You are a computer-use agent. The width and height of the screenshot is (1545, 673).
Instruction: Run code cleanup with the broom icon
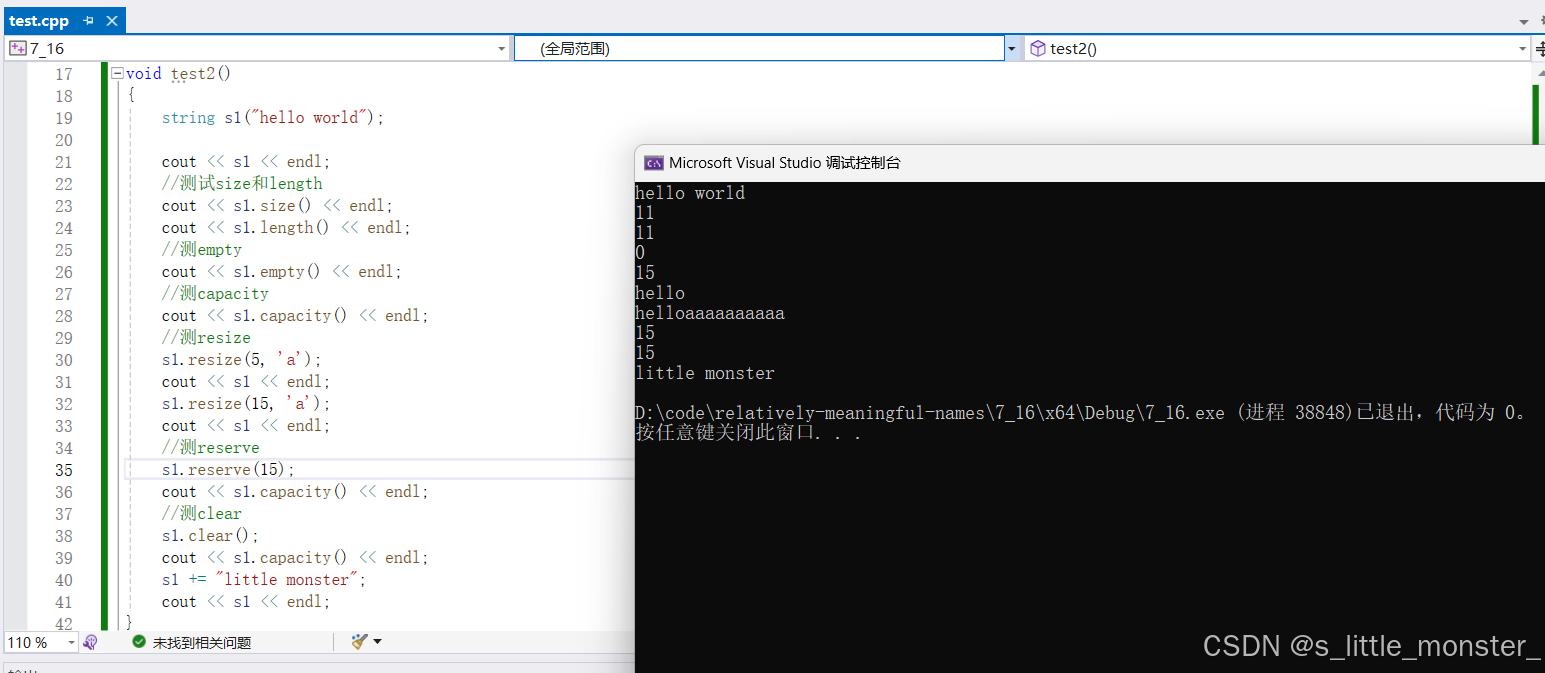(359, 642)
